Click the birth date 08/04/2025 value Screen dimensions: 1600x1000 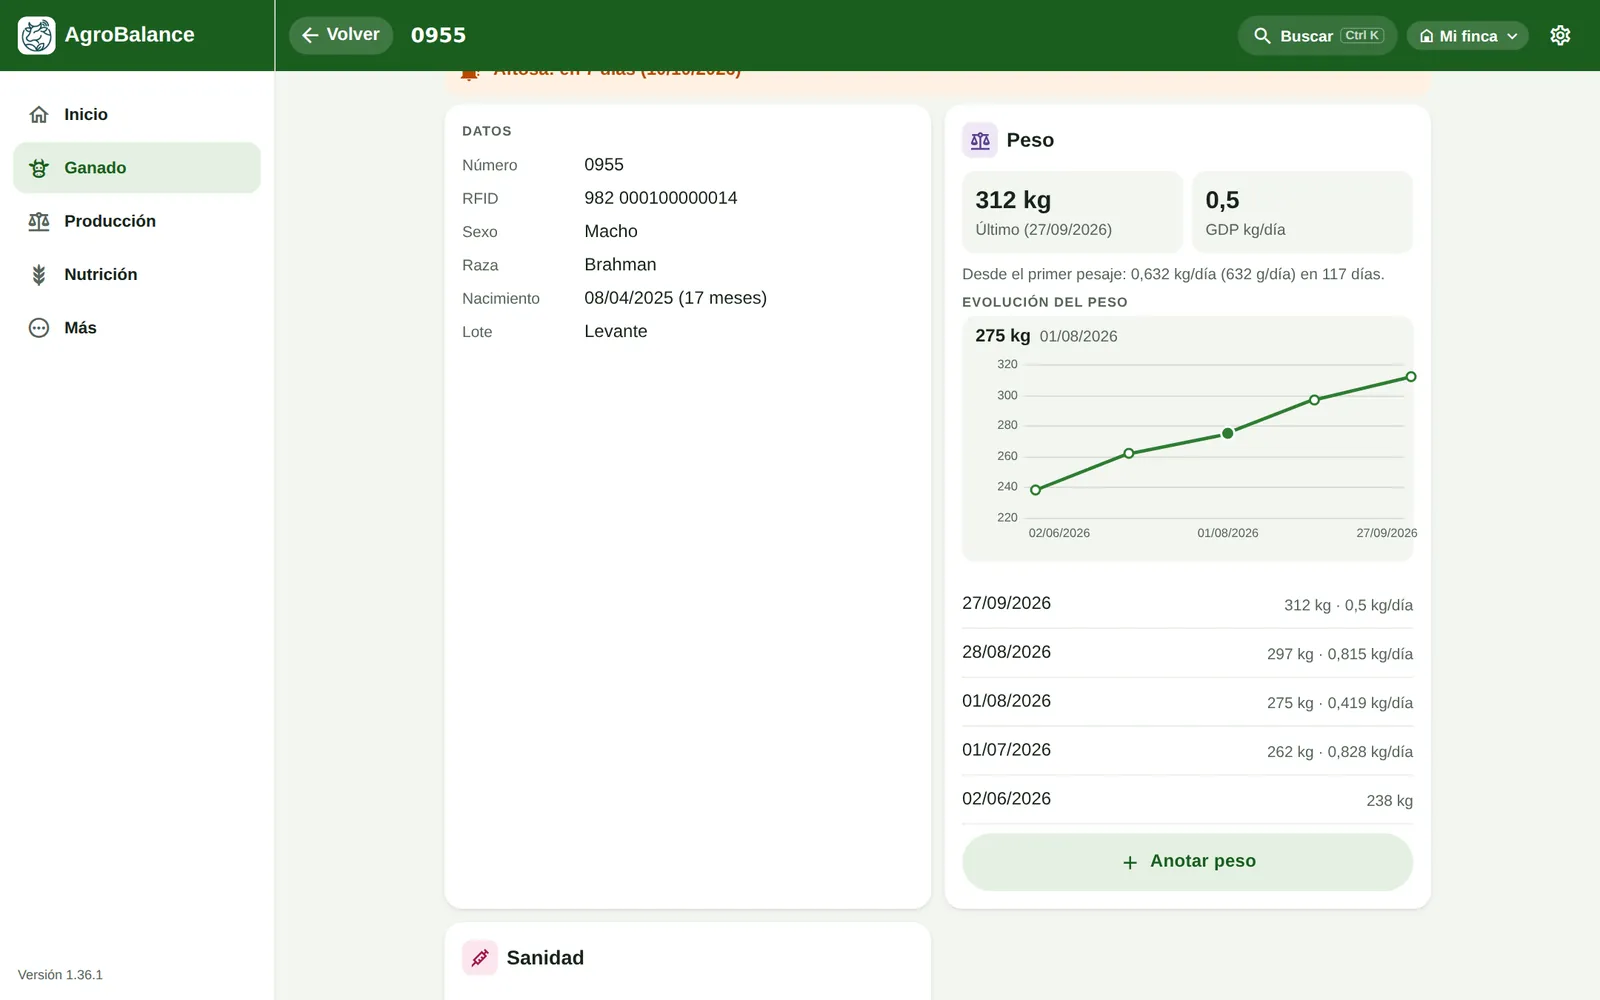(676, 298)
